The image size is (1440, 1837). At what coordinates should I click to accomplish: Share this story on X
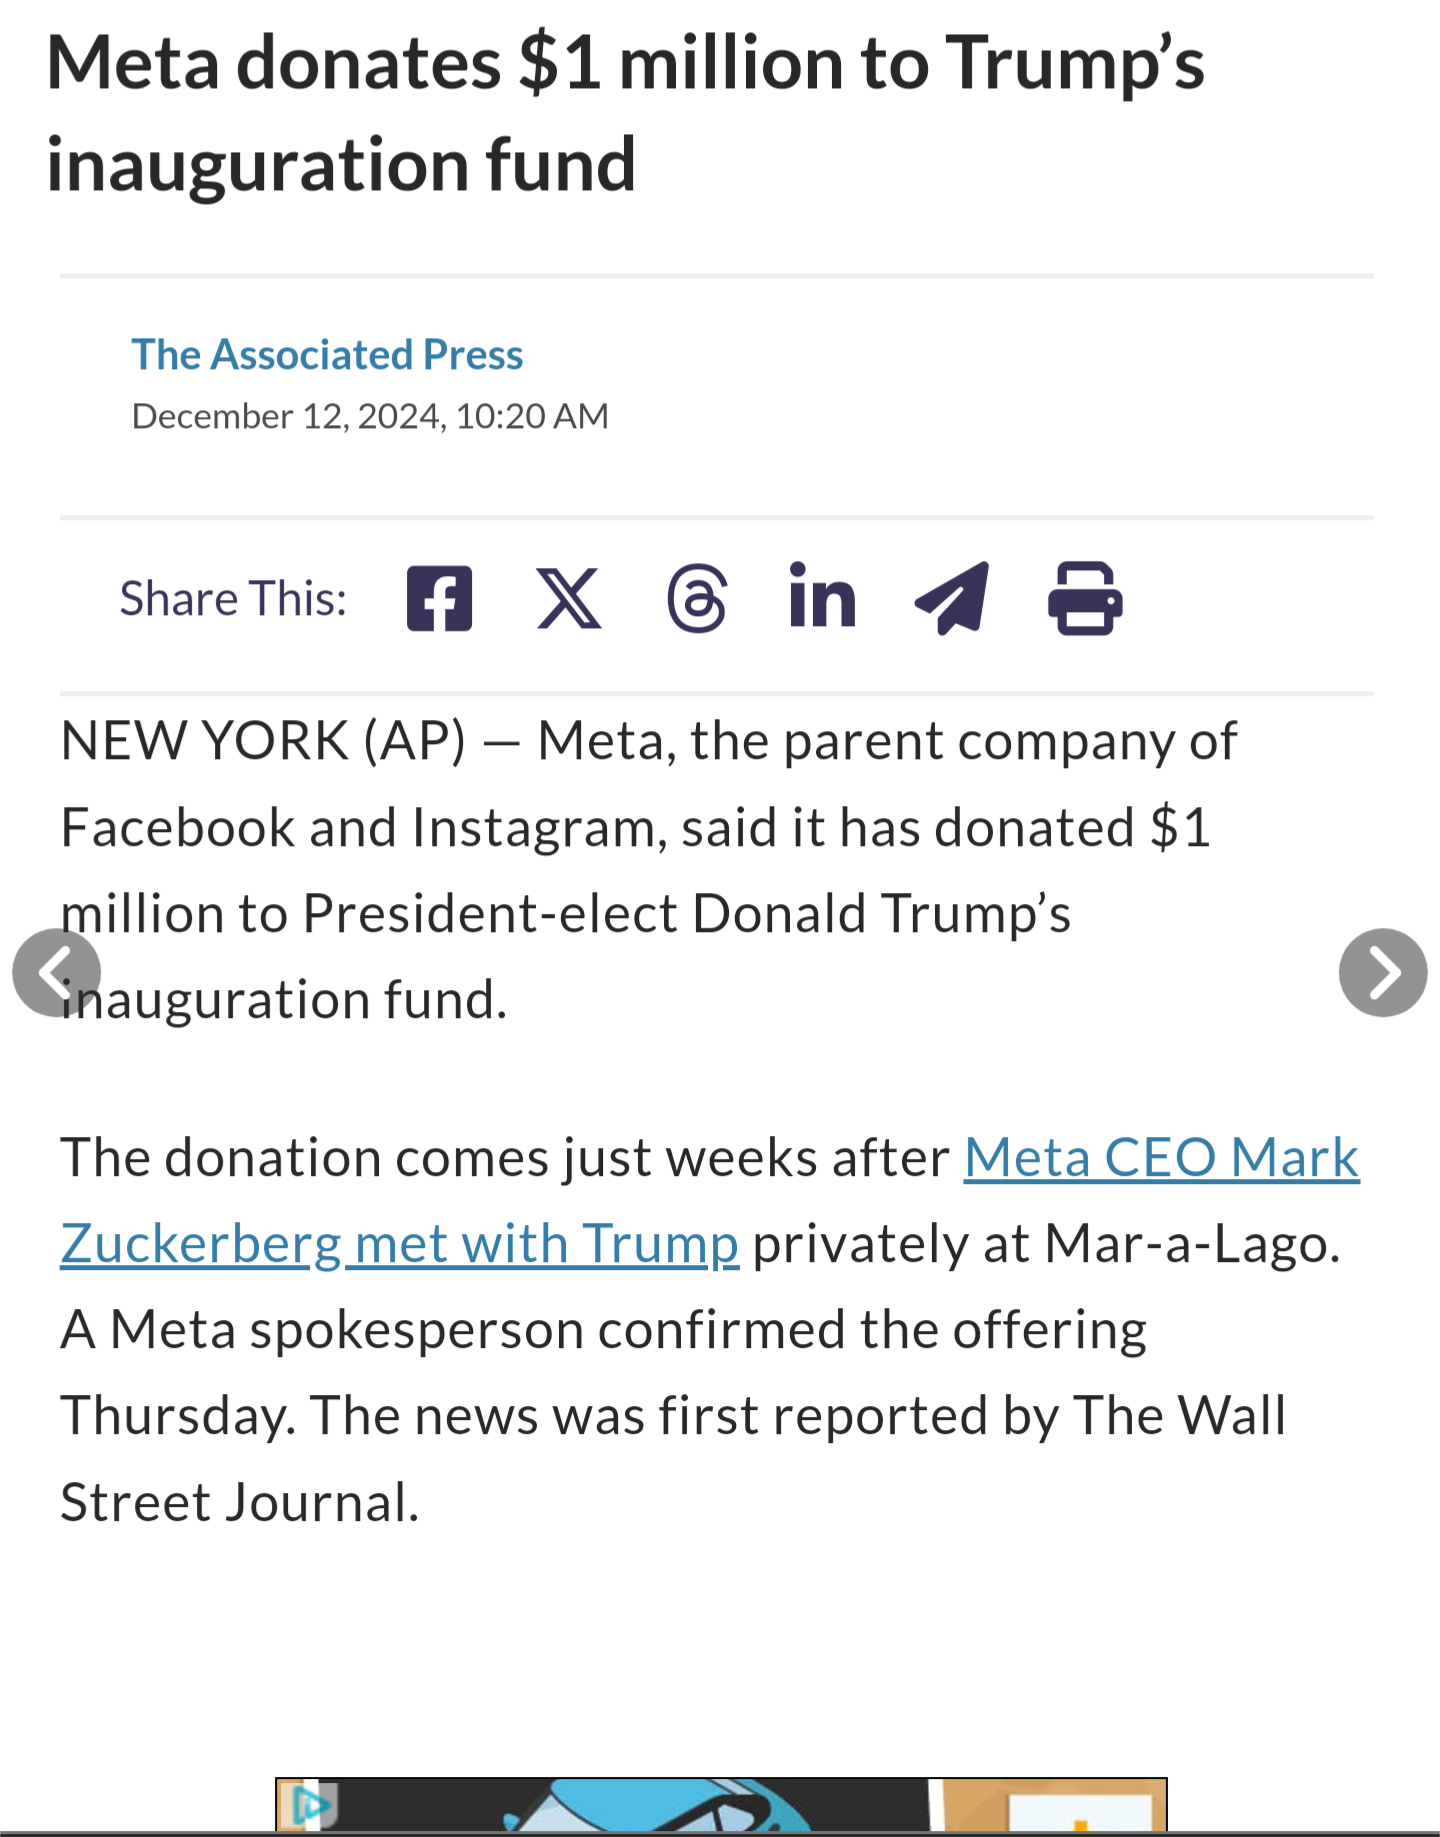coord(569,598)
